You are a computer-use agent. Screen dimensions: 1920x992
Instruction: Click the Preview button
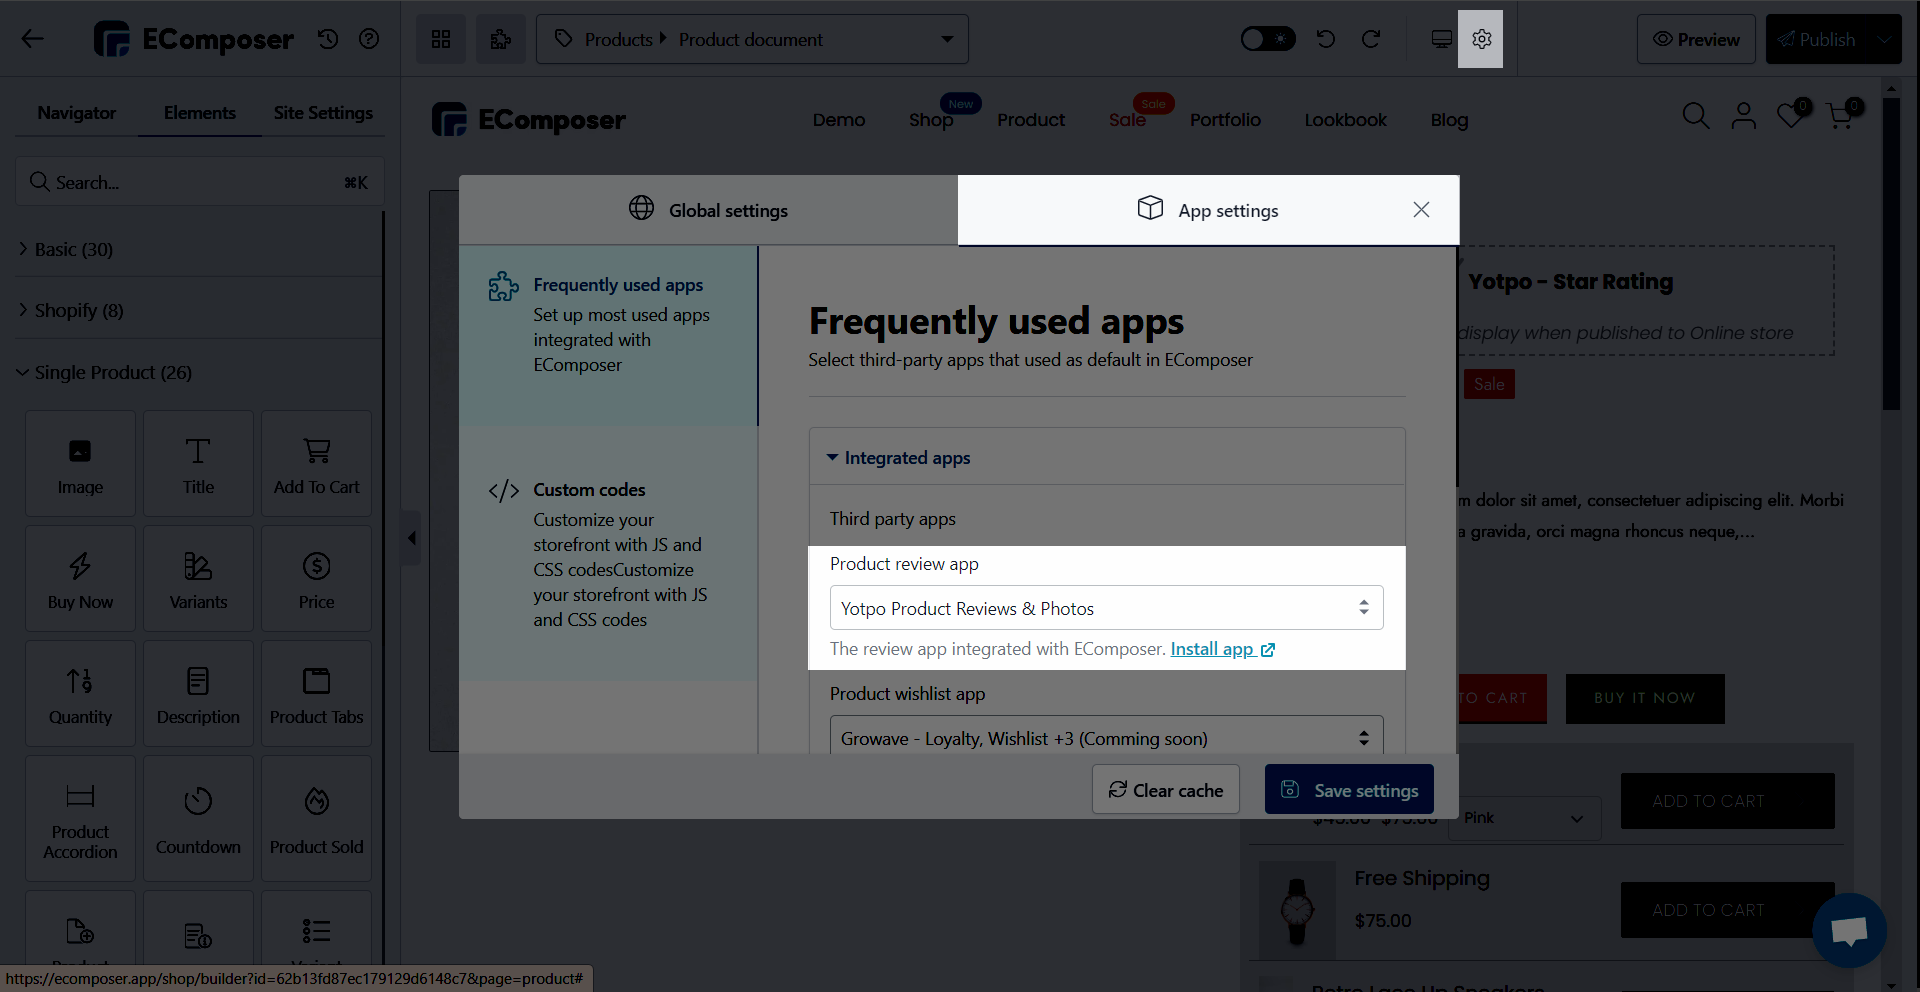[x=1696, y=39]
